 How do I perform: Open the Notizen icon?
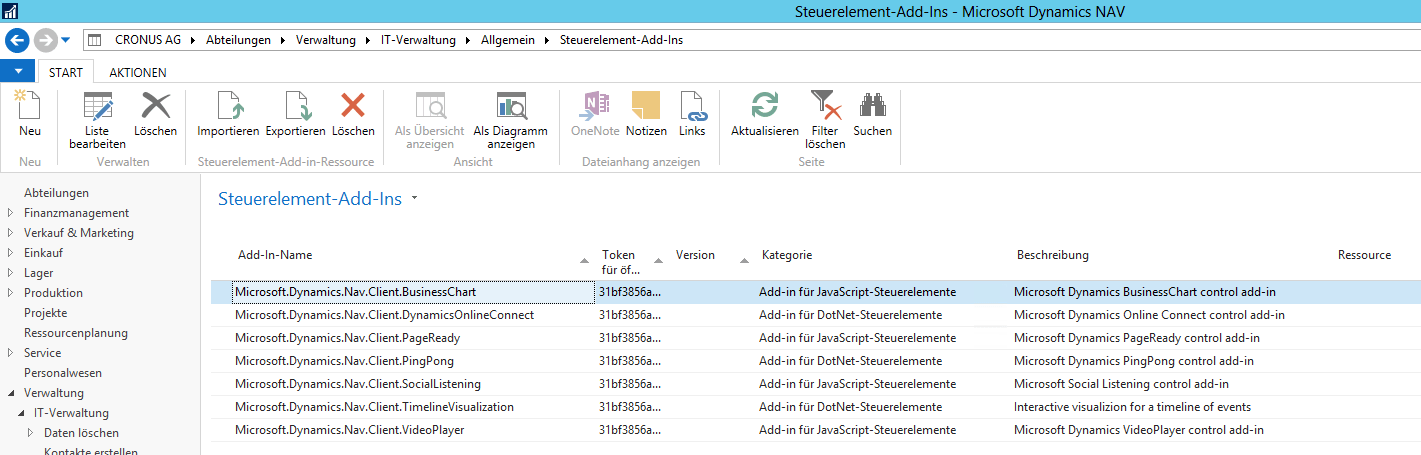646,106
